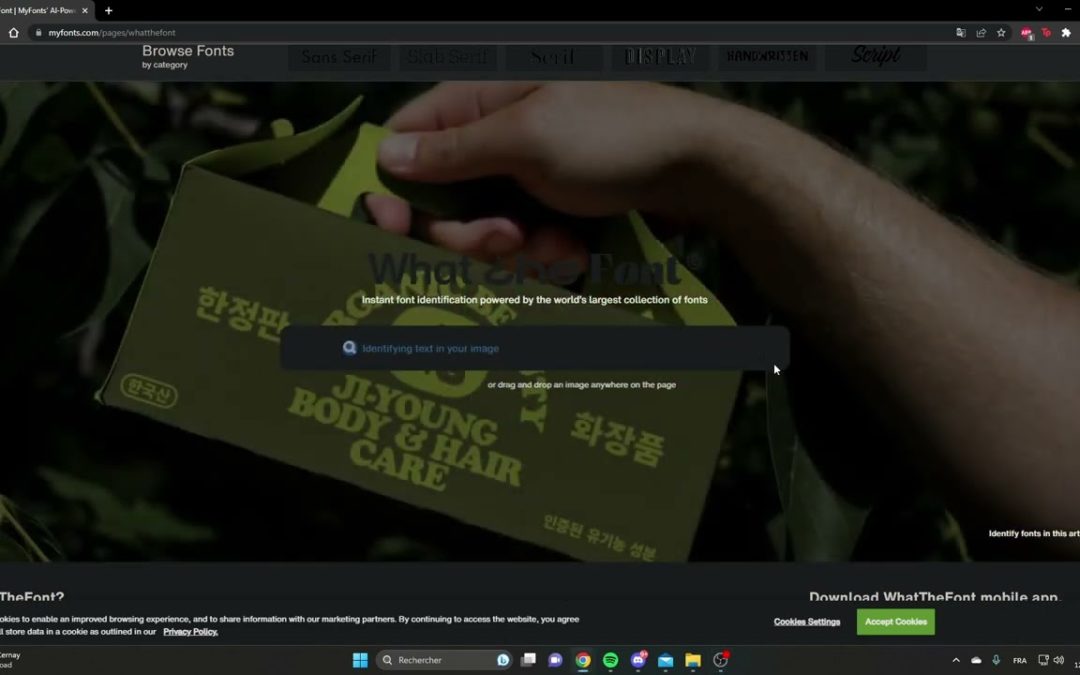Click the OneDrive cloud tray icon
The image size is (1080, 675).
click(x=976, y=660)
